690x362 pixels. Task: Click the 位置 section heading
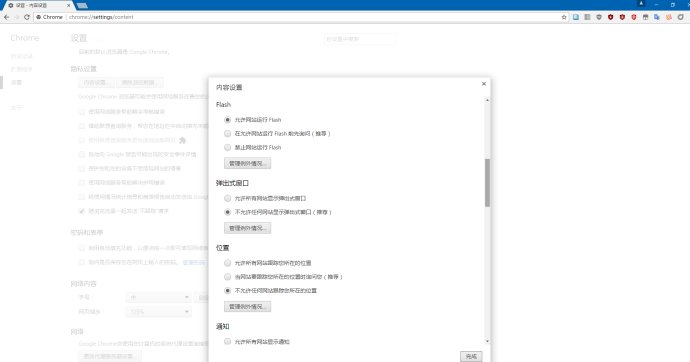(223, 248)
